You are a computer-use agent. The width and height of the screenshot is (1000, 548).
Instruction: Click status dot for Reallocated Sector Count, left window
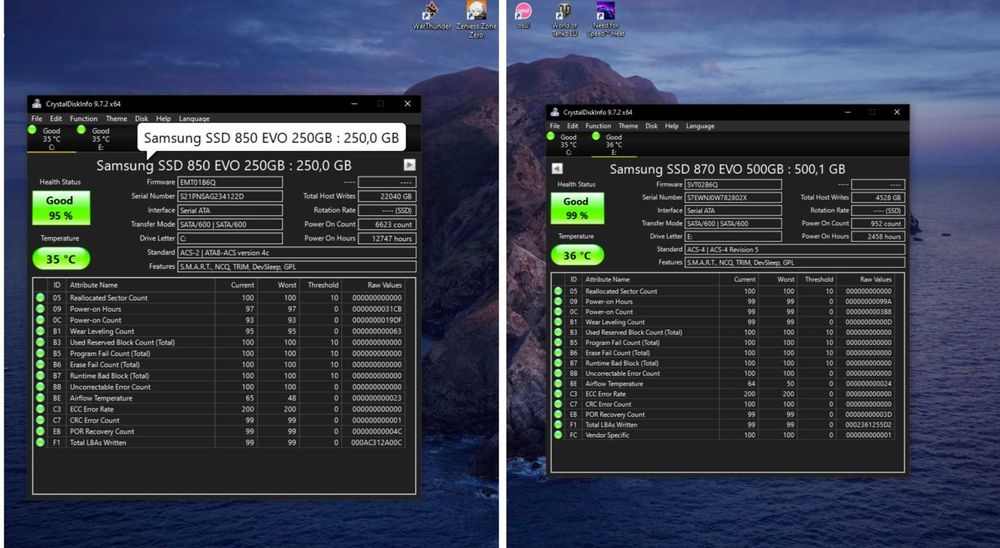(x=40, y=298)
